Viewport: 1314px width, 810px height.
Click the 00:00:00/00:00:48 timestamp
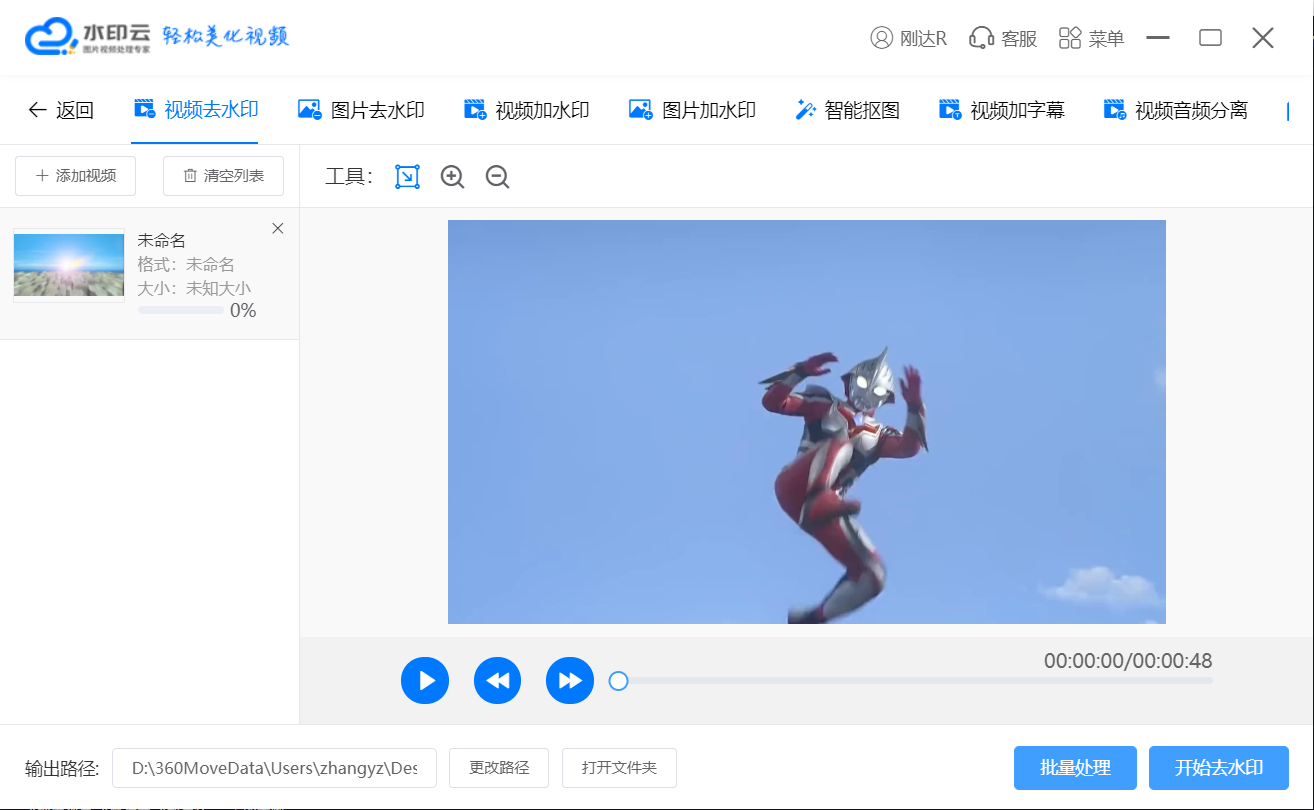[1128, 661]
